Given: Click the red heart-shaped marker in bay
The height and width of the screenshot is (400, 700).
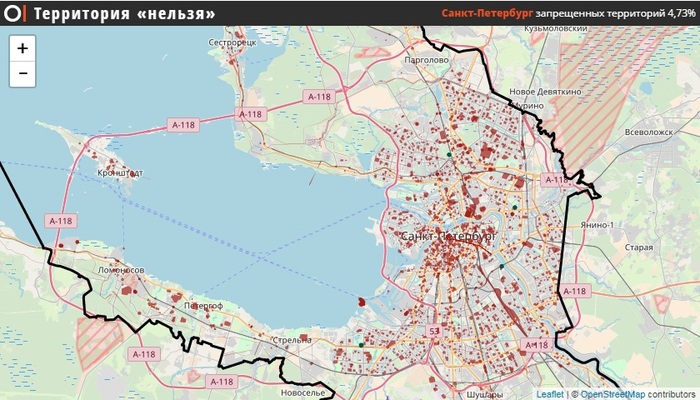Looking at the screenshot, I should tap(362, 302).
